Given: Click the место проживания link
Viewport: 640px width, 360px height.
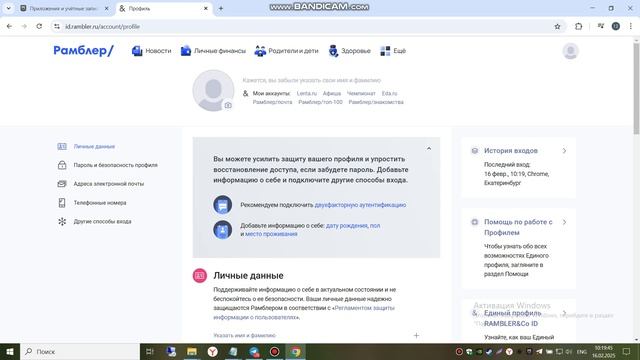Looking at the screenshot, I should point(271,234).
